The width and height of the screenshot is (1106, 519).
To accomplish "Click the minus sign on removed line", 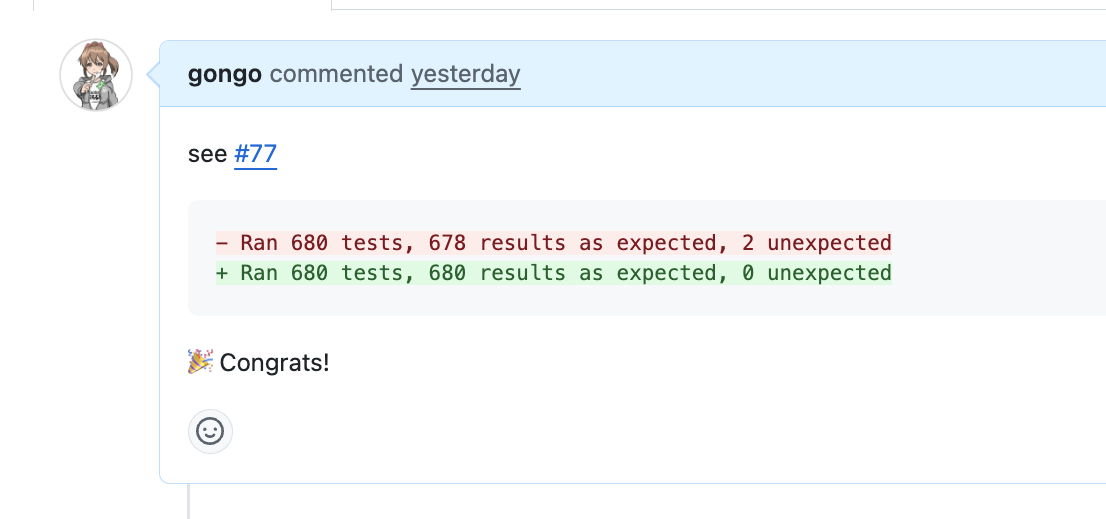I will [222, 243].
